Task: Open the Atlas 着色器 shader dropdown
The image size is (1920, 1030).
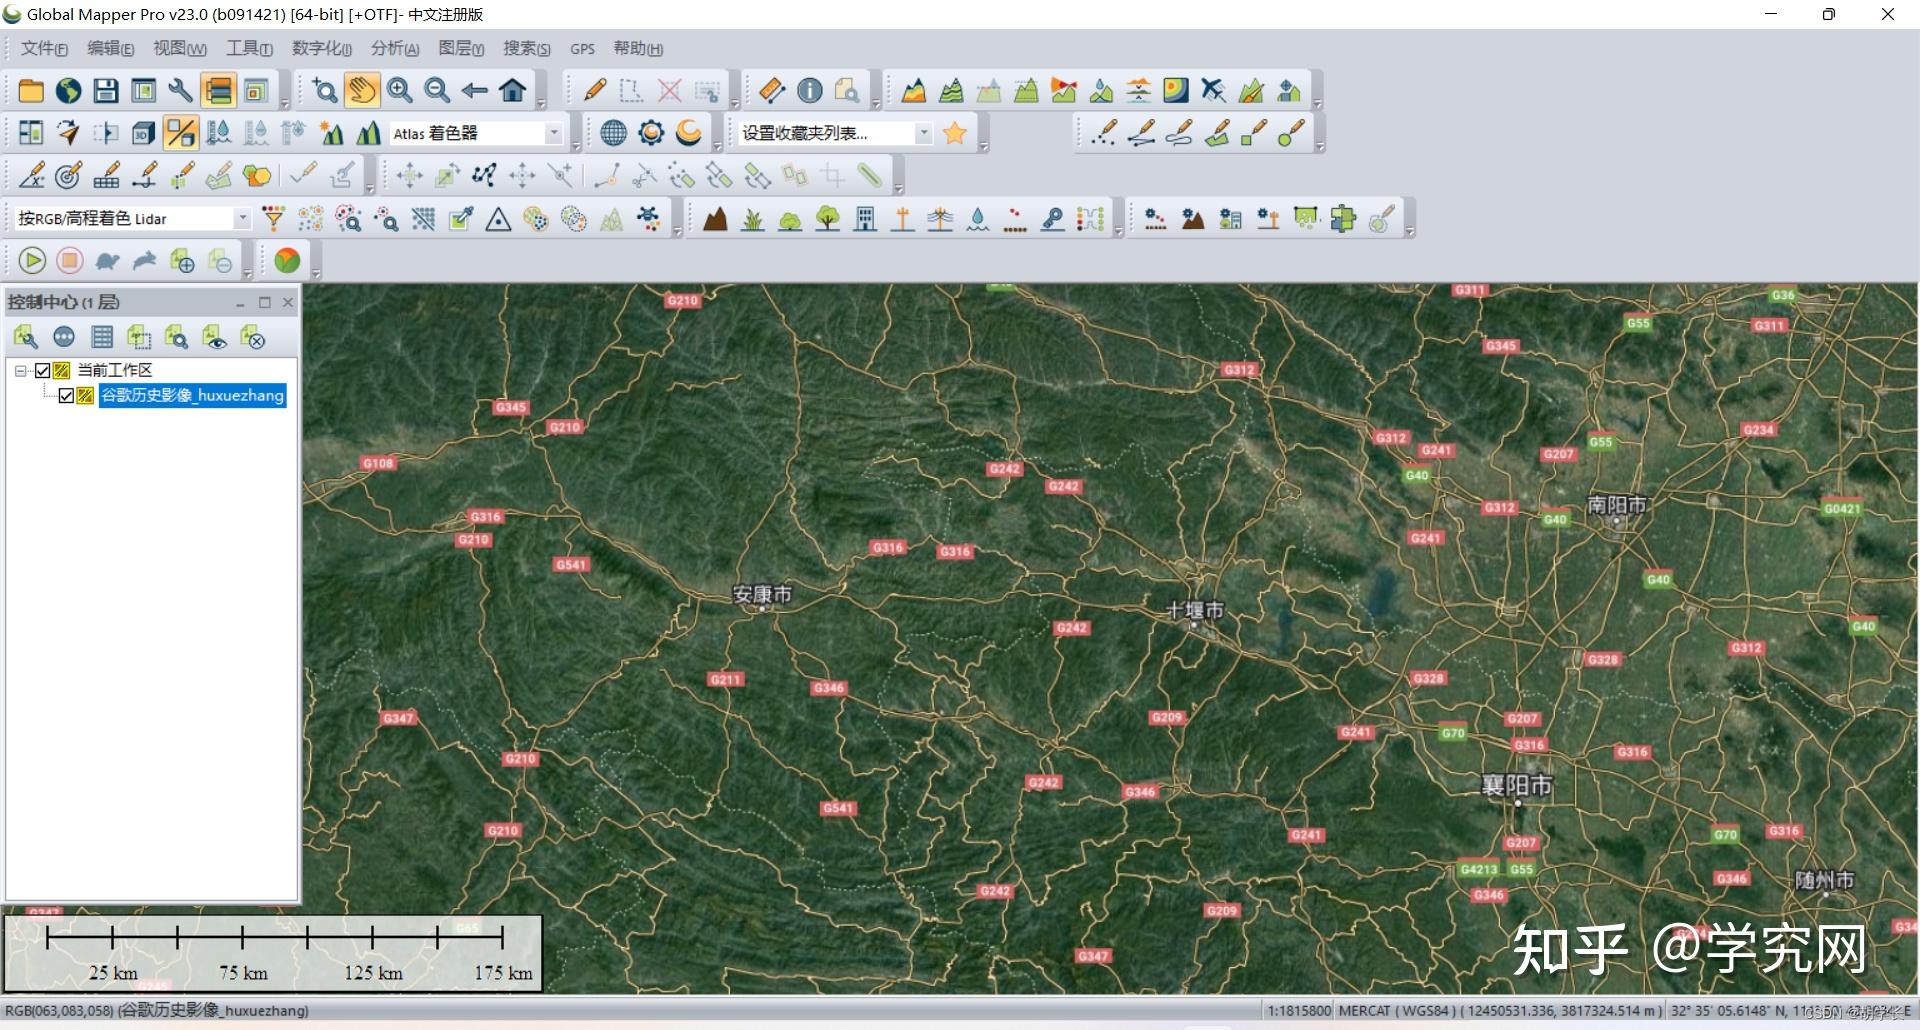Action: [x=553, y=133]
